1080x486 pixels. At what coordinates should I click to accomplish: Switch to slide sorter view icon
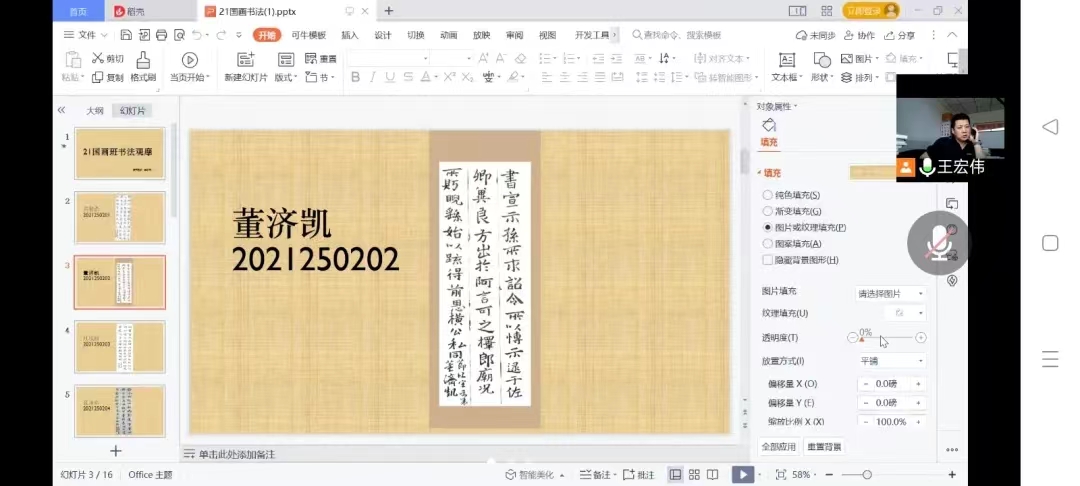pos(694,474)
